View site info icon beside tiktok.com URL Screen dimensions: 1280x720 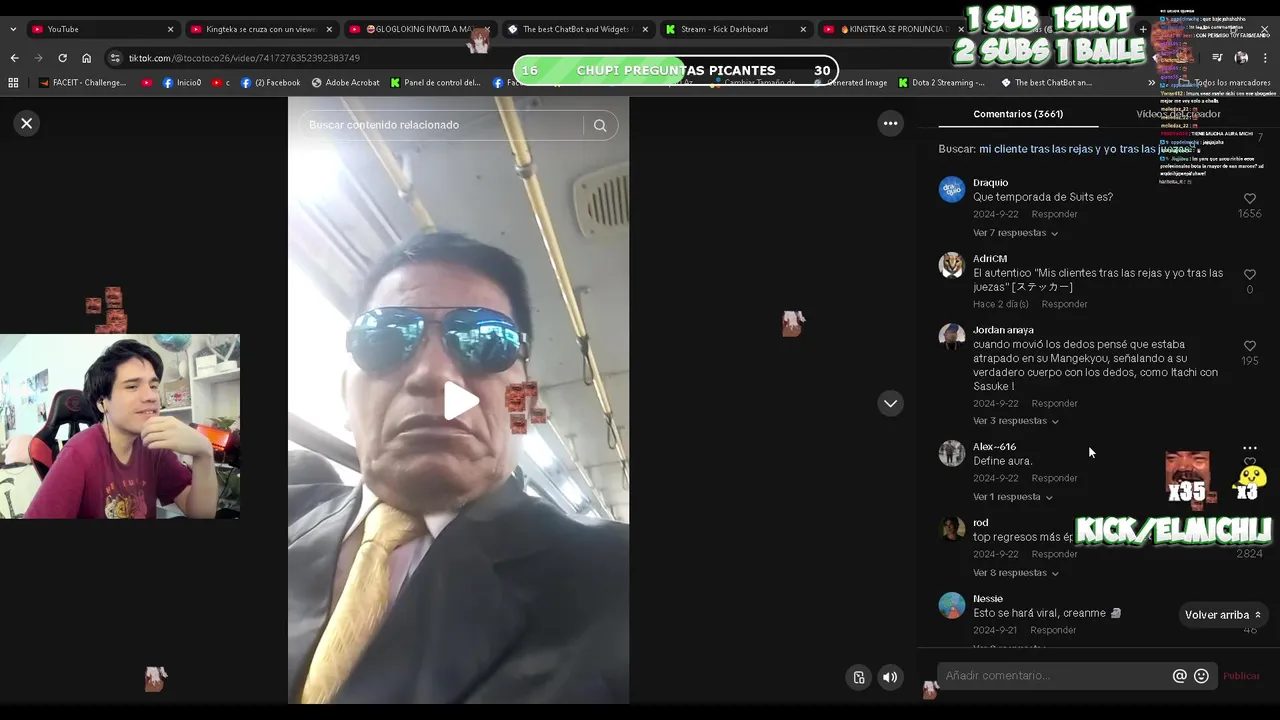click(115, 58)
